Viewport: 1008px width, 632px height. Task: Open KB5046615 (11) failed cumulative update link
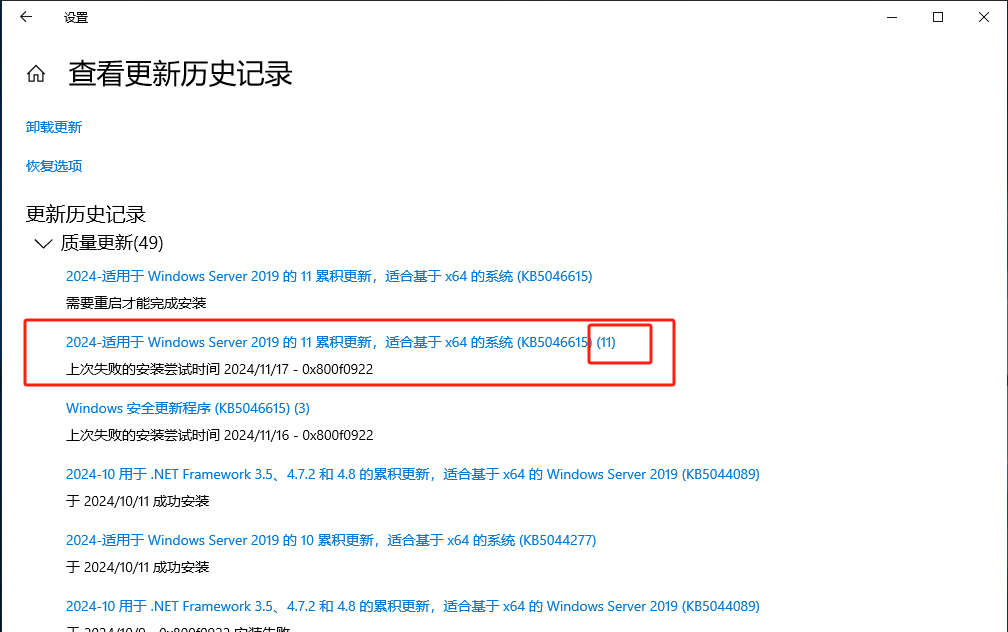[x=341, y=343]
